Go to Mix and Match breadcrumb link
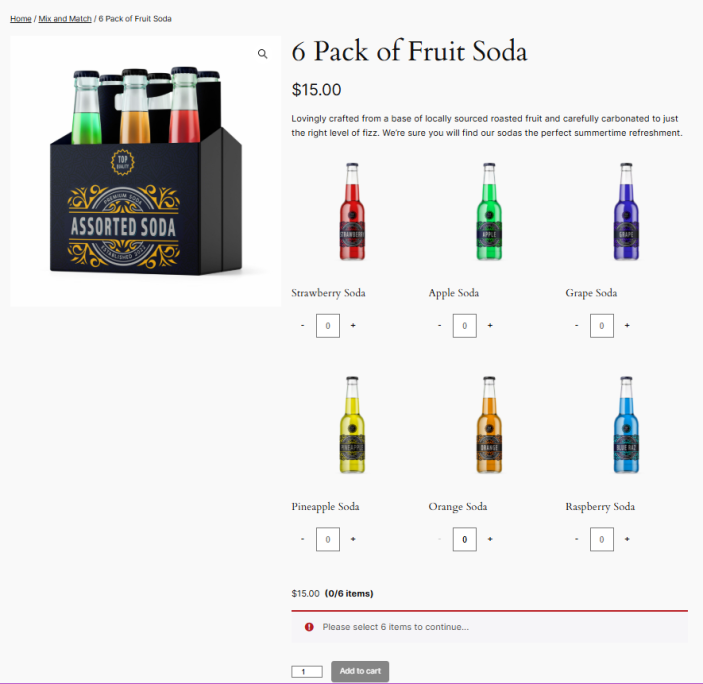The height and width of the screenshot is (684, 703). click(65, 19)
